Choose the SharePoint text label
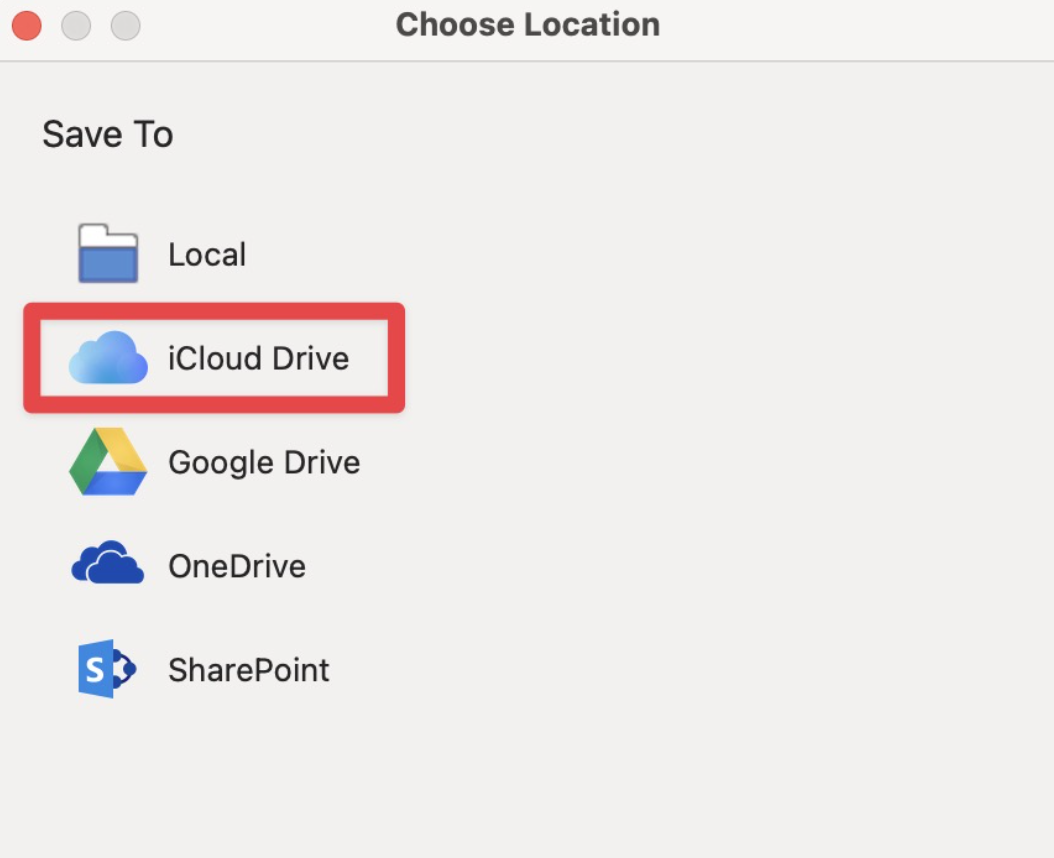The width and height of the screenshot is (1054, 858). click(x=249, y=670)
